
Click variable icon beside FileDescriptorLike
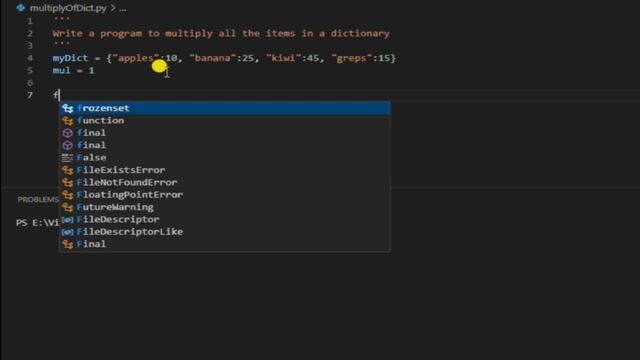click(x=67, y=232)
